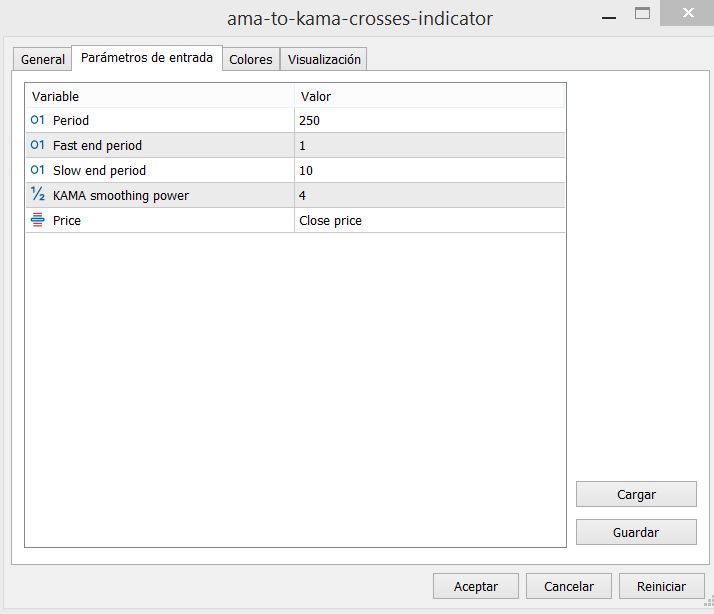Open the Close price dropdown value
The image size is (714, 614).
(x=429, y=220)
